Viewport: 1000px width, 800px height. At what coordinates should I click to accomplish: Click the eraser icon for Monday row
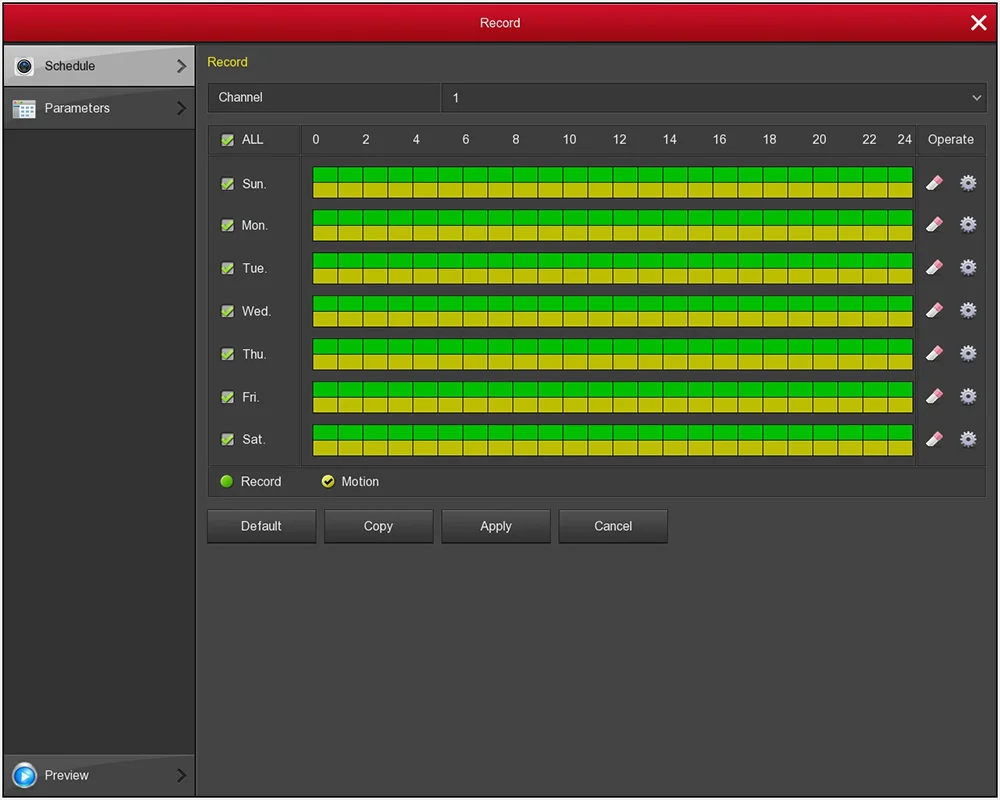pyautogui.click(x=934, y=225)
